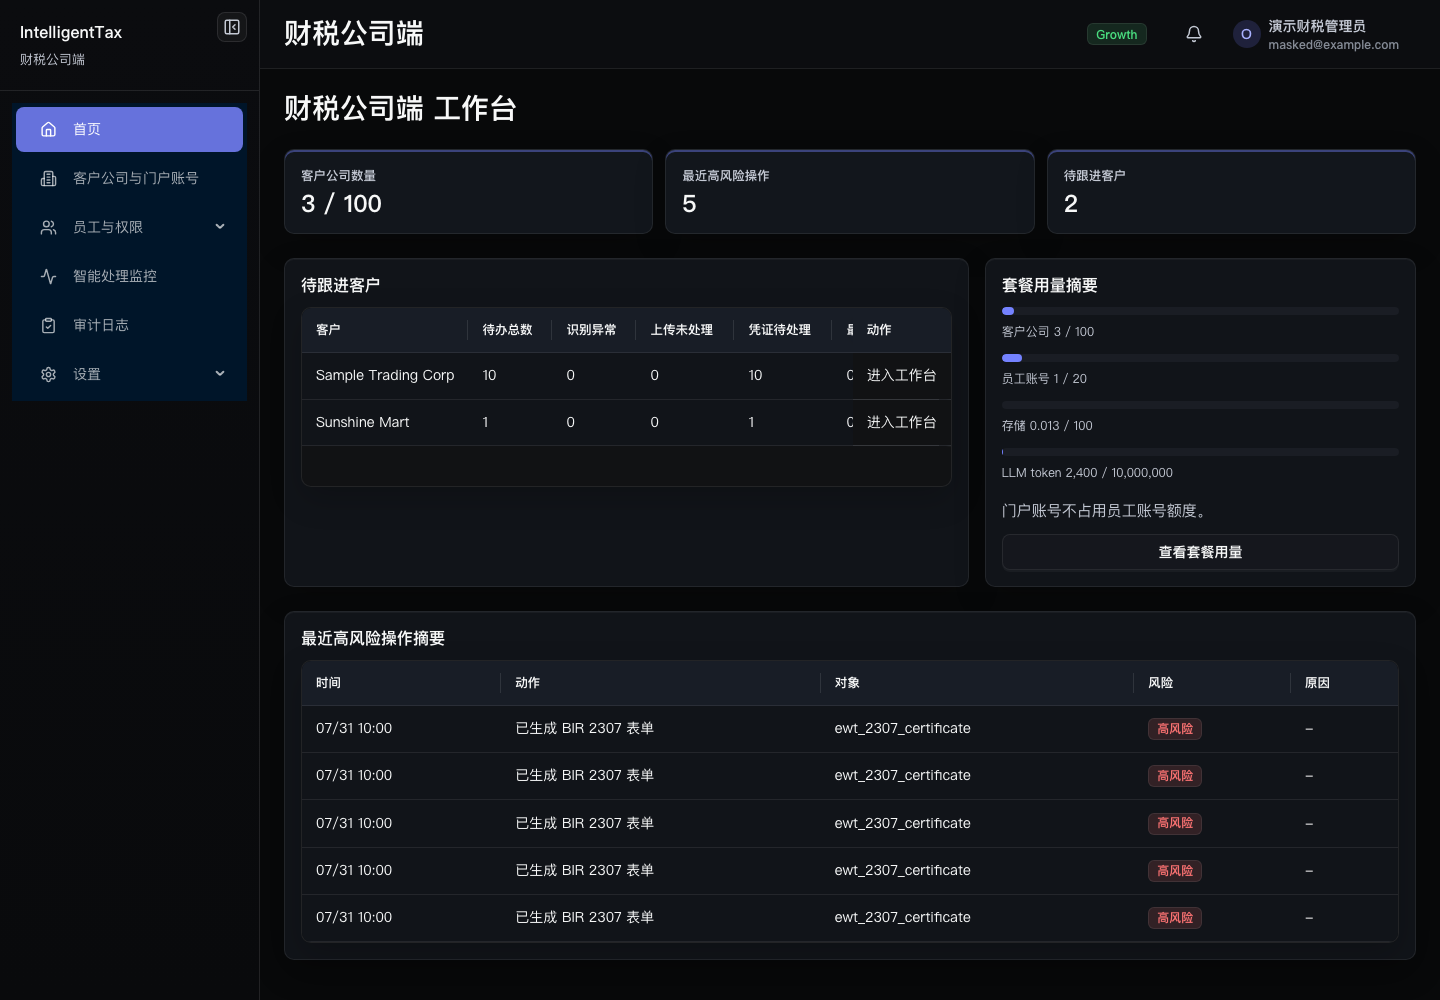Click the Growth plan badge
Viewport: 1440px width, 1000px height.
pyautogui.click(x=1116, y=34)
